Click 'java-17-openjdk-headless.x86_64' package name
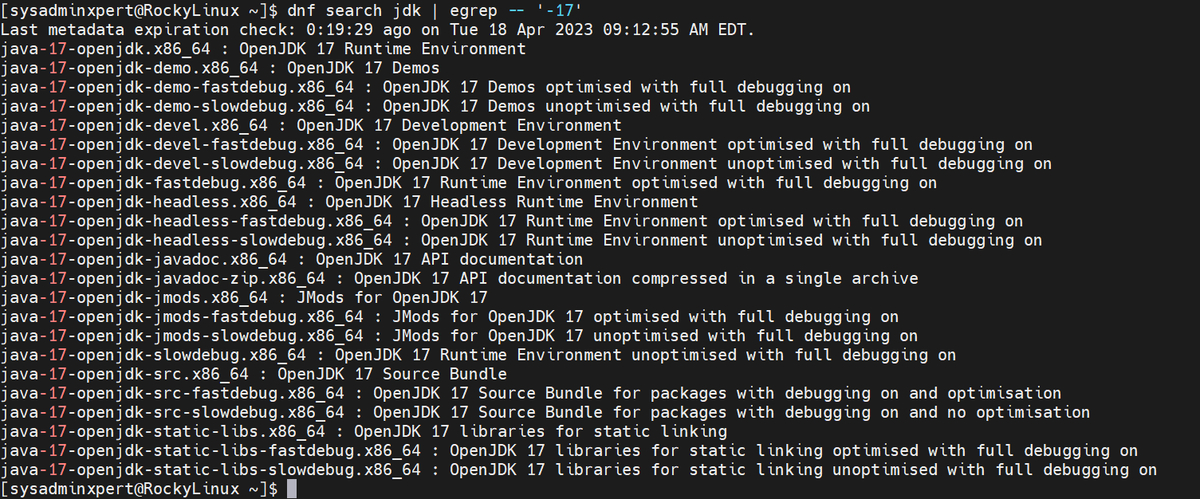The image size is (1200, 499). click(148, 201)
